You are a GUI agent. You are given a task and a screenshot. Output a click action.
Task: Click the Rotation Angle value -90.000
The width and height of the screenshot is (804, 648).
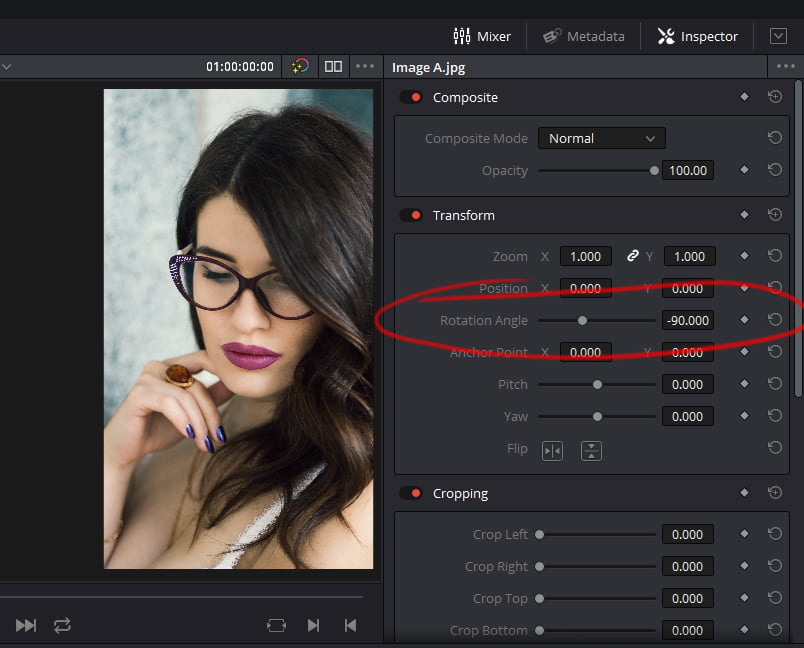pyautogui.click(x=688, y=320)
